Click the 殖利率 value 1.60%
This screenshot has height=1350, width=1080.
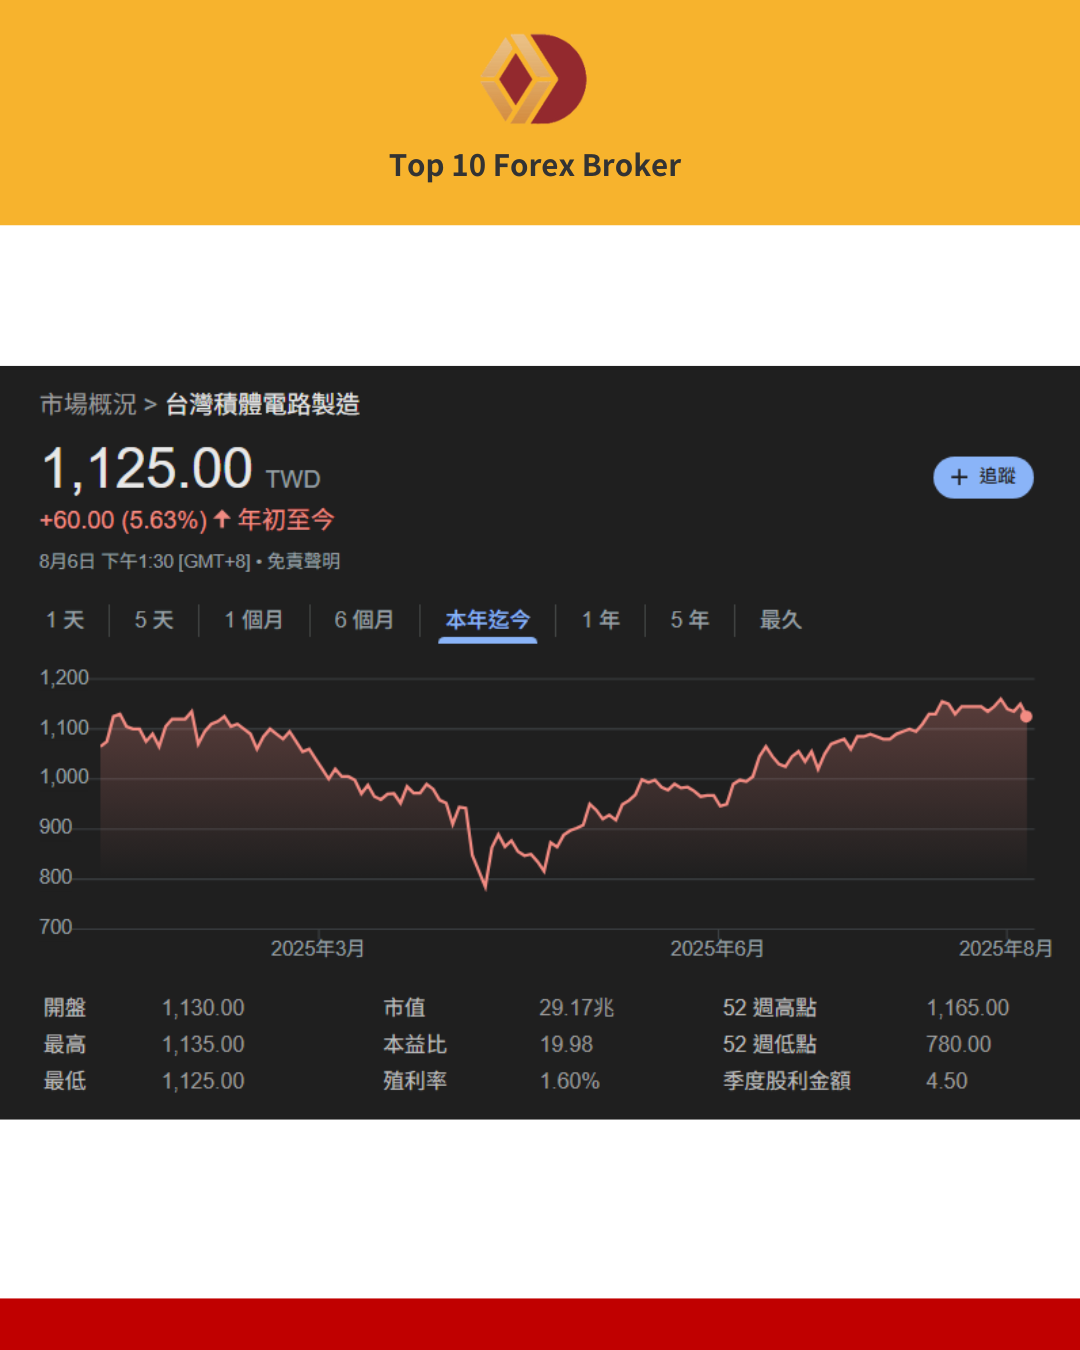coord(570,1081)
